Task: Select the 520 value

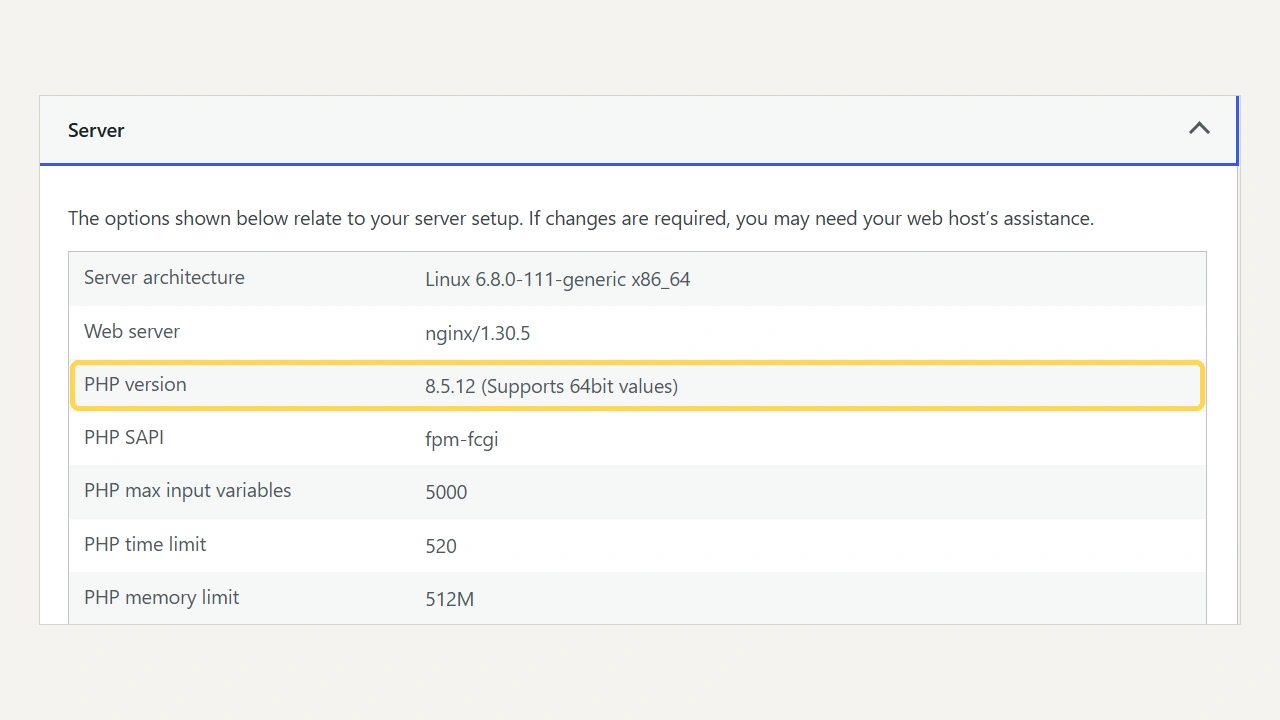Action: point(441,546)
